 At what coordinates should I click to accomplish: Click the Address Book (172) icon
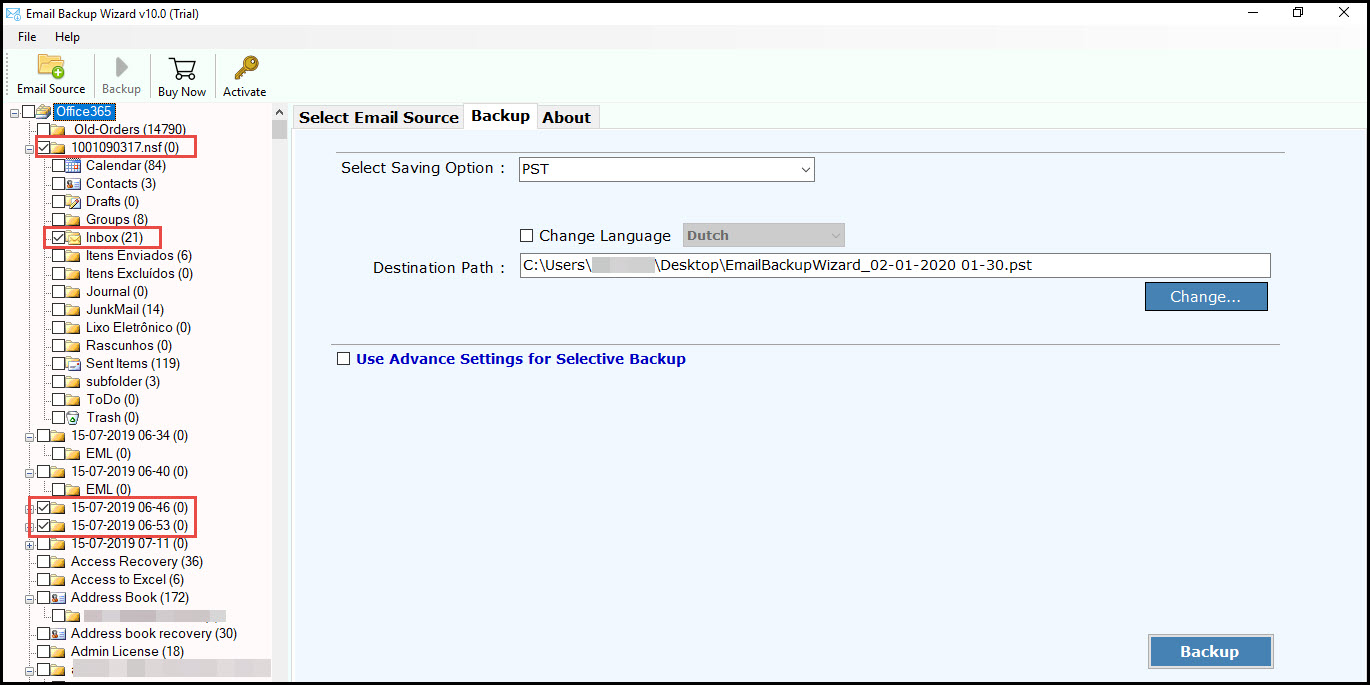click(x=59, y=597)
